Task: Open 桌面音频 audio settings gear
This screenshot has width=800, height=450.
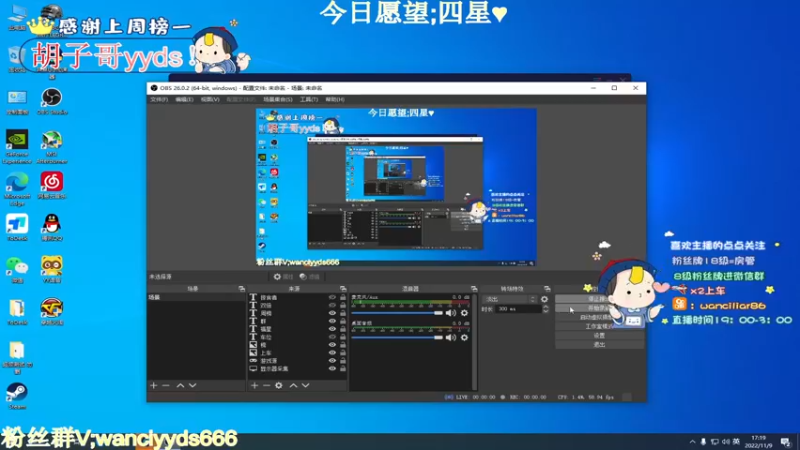Action: tap(464, 337)
